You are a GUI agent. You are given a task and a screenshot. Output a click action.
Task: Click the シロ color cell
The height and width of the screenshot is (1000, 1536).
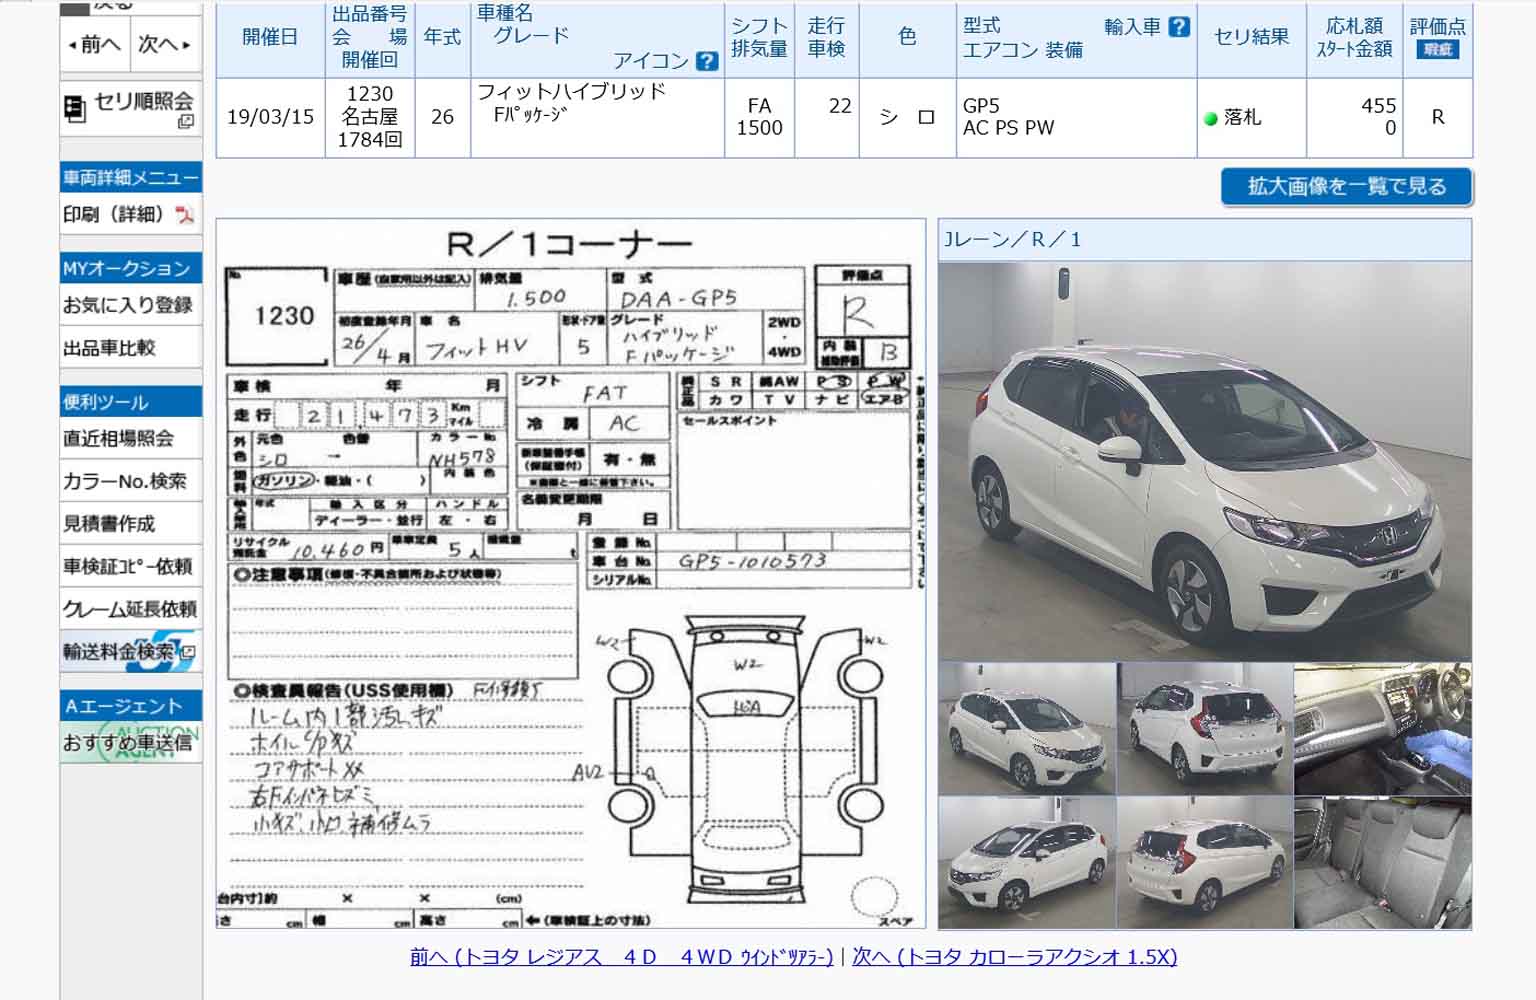click(x=907, y=117)
